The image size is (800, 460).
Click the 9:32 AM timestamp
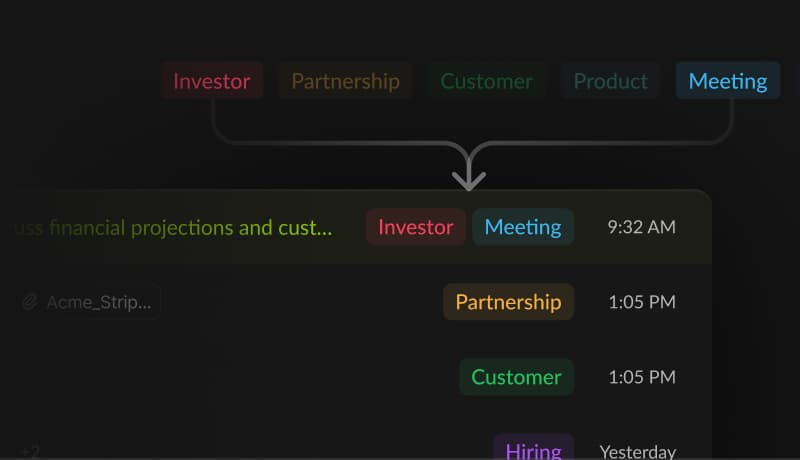641,227
